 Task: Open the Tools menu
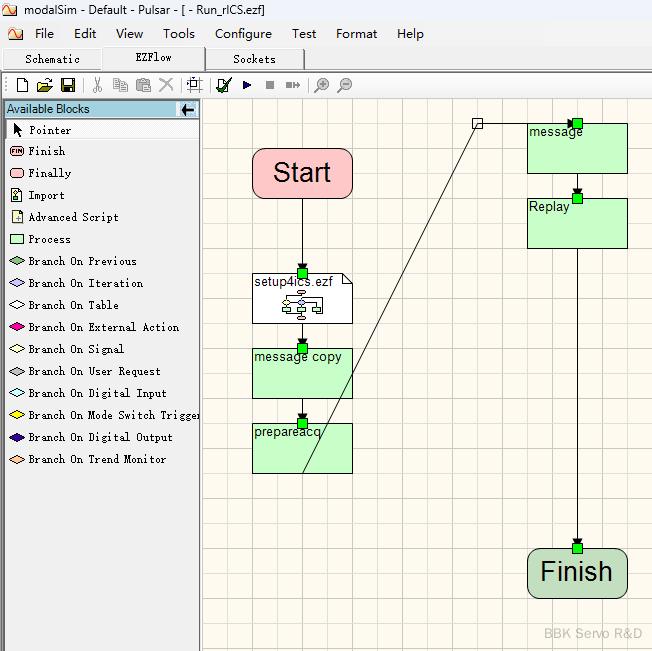tap(179, 33)
